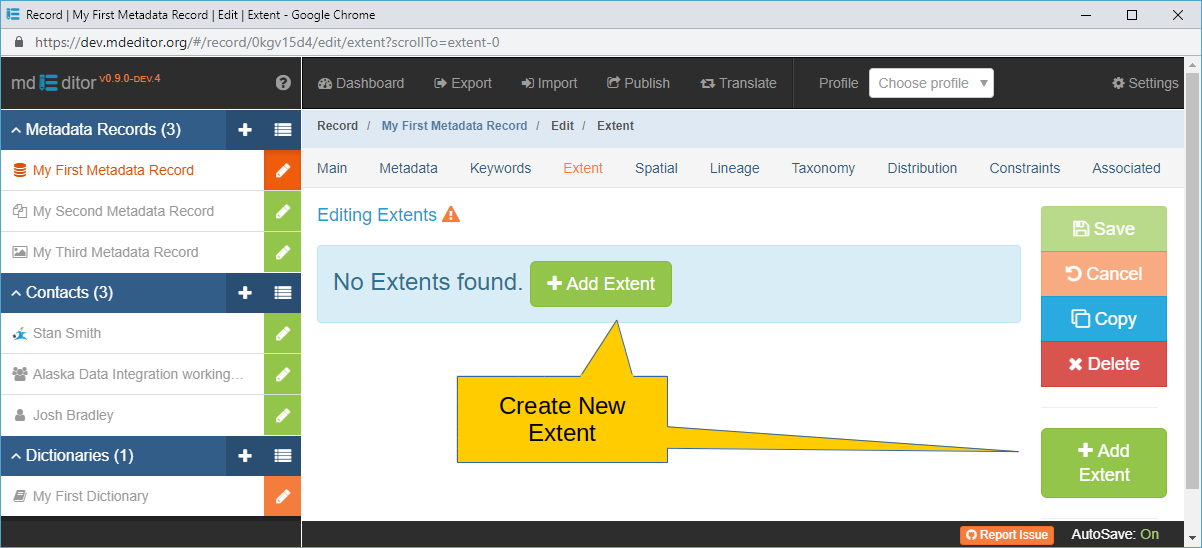Add a new dictionary with plus icon
1202x548 pixels.
[x=245, y=456]
